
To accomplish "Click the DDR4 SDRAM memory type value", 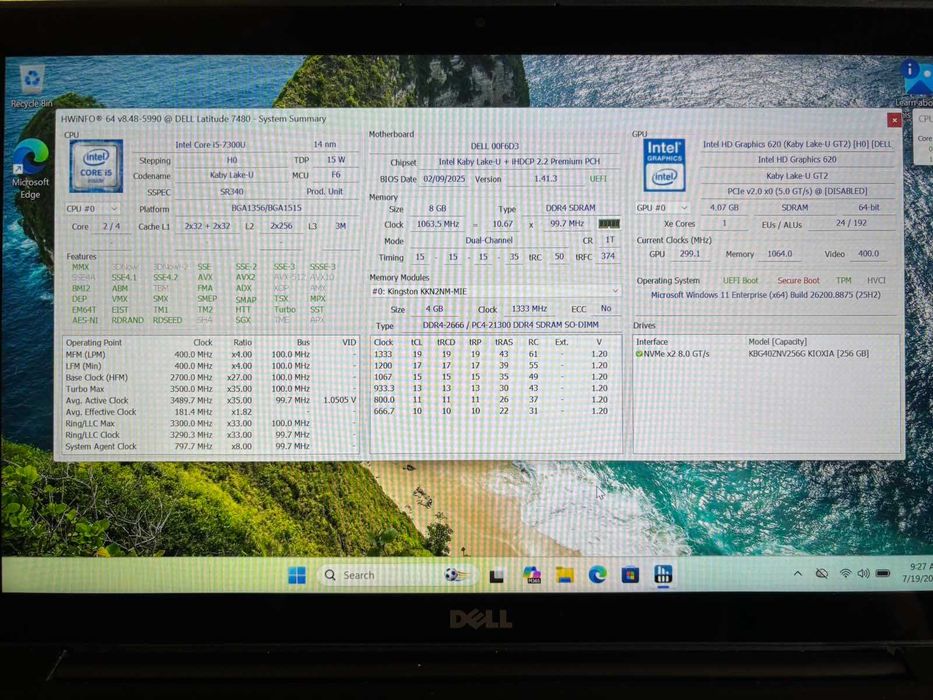I will pos(570,208).
